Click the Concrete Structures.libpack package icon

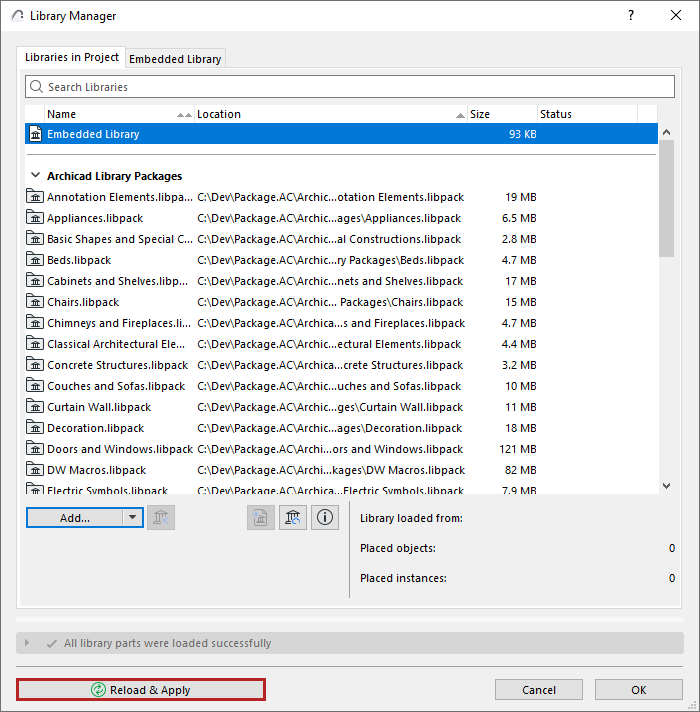35,364
